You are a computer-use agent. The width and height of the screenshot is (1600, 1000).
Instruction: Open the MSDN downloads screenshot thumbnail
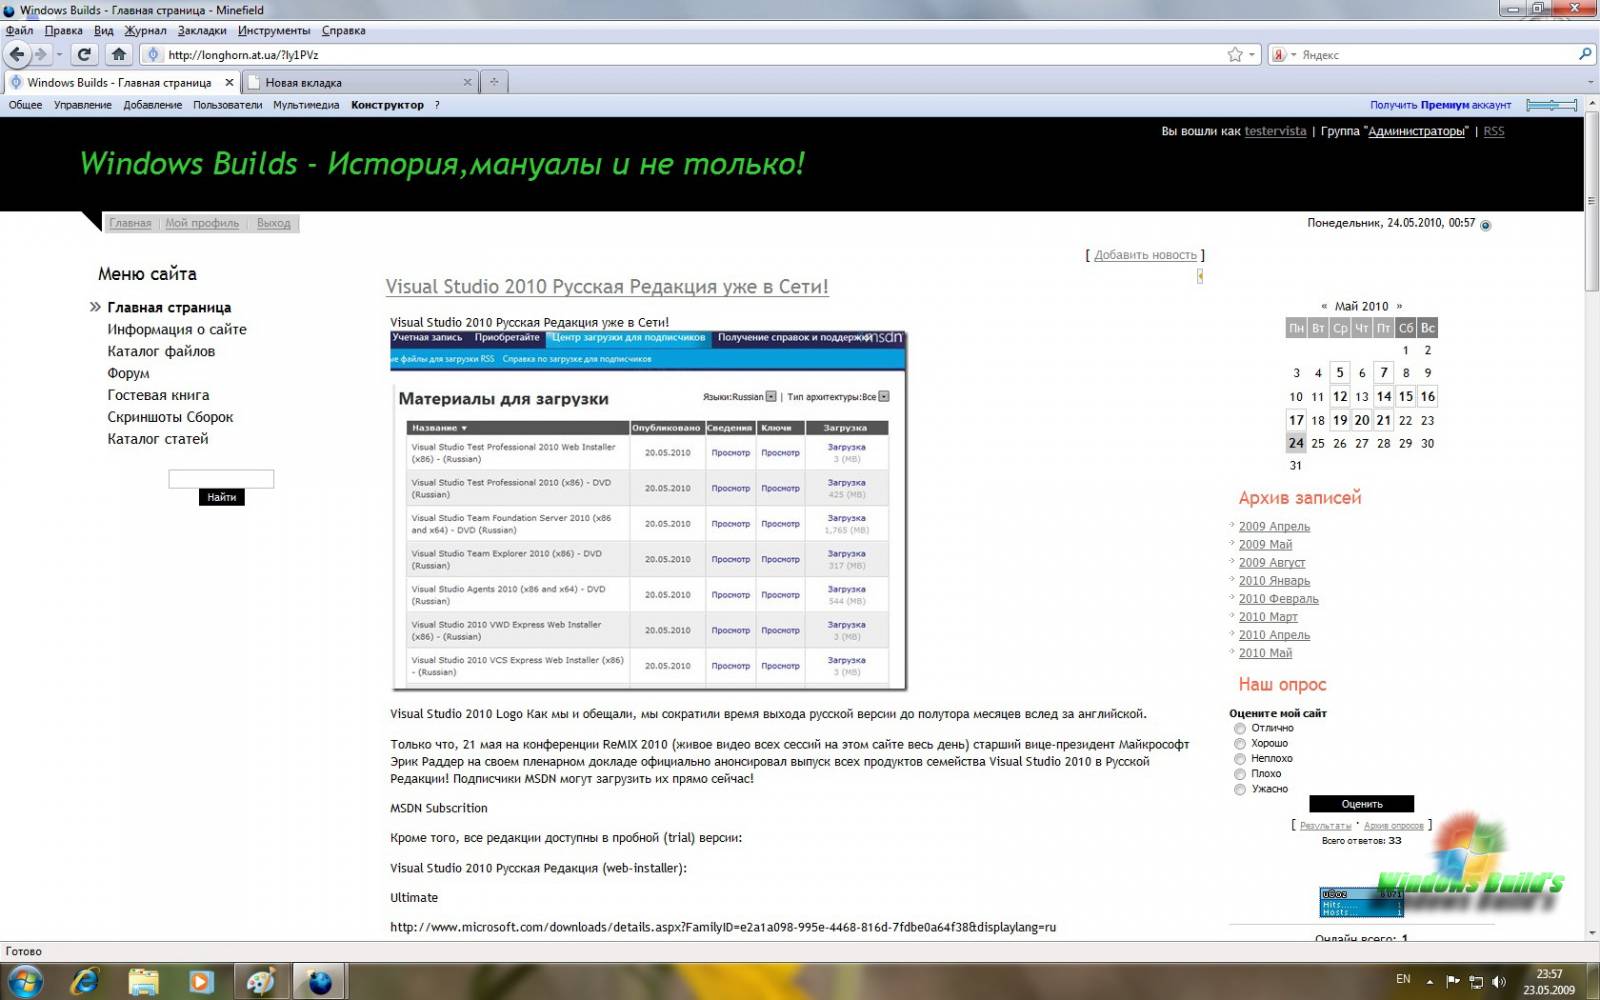pos(648,510)
